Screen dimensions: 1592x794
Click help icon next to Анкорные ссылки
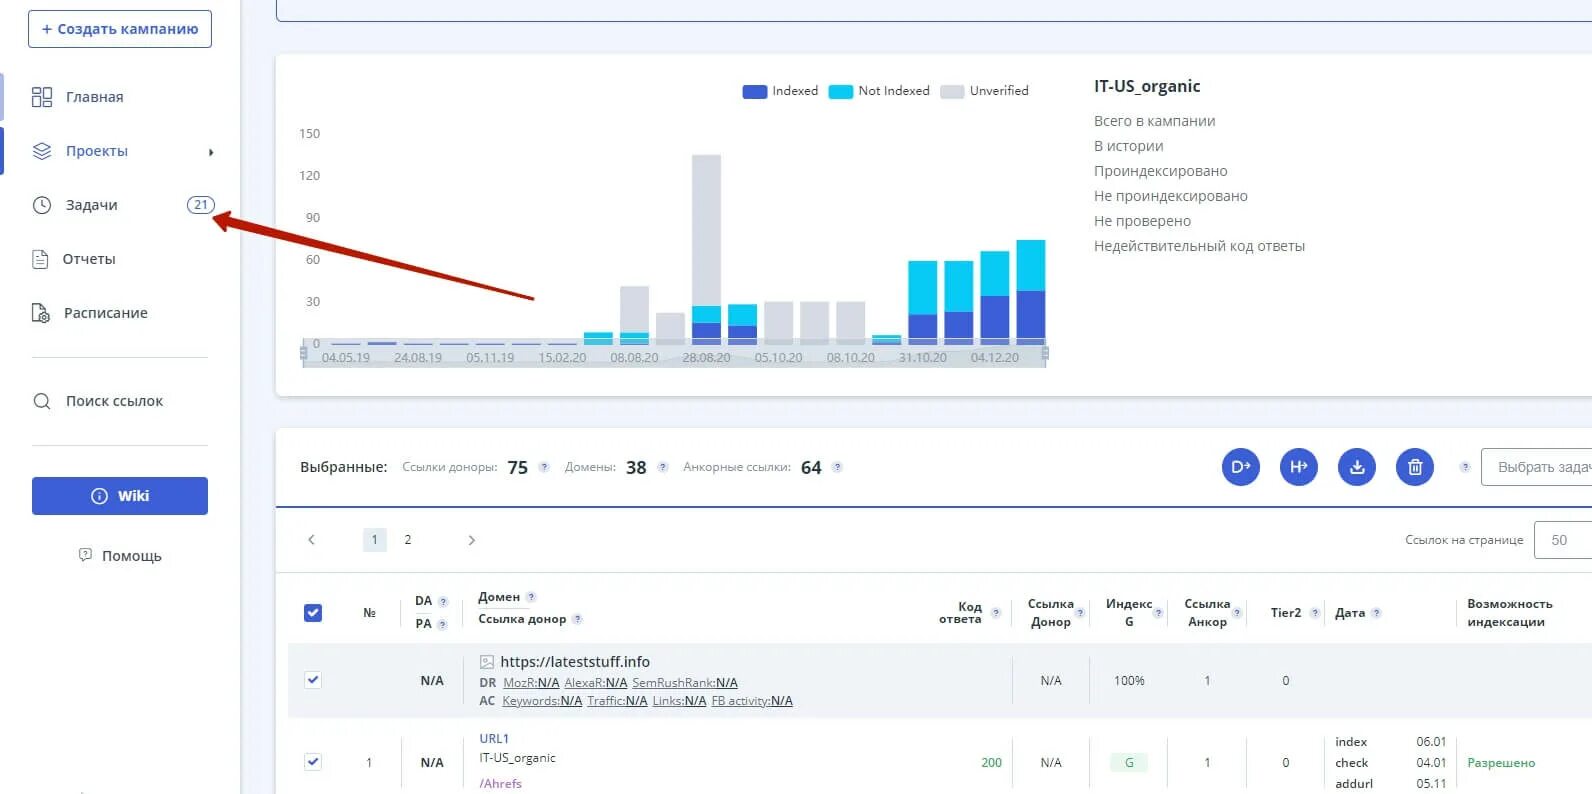click(837, 467)
